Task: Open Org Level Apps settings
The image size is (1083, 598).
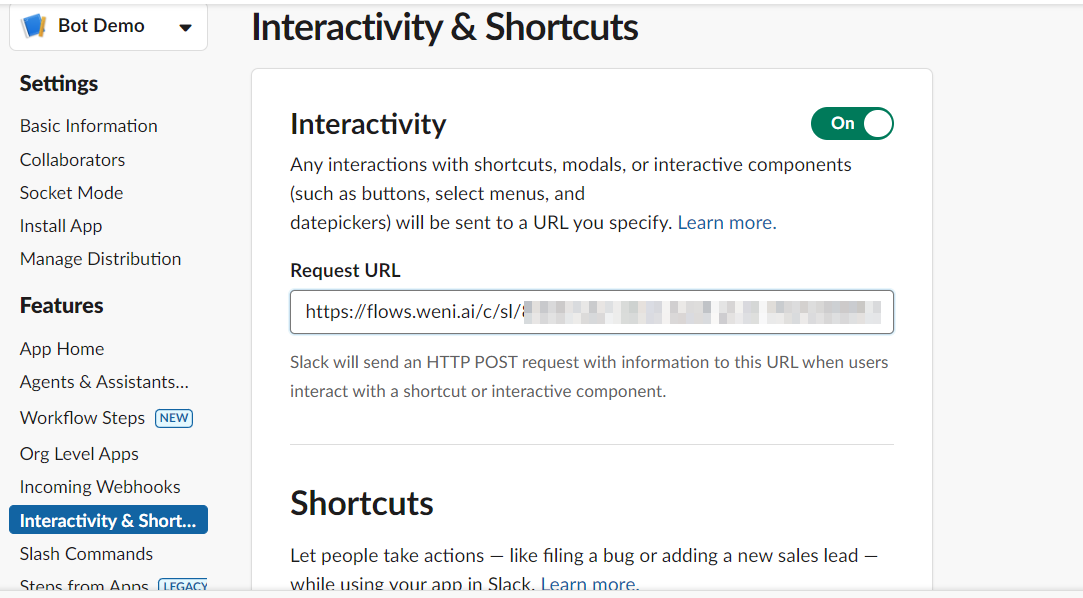Action: pos(78,453)
